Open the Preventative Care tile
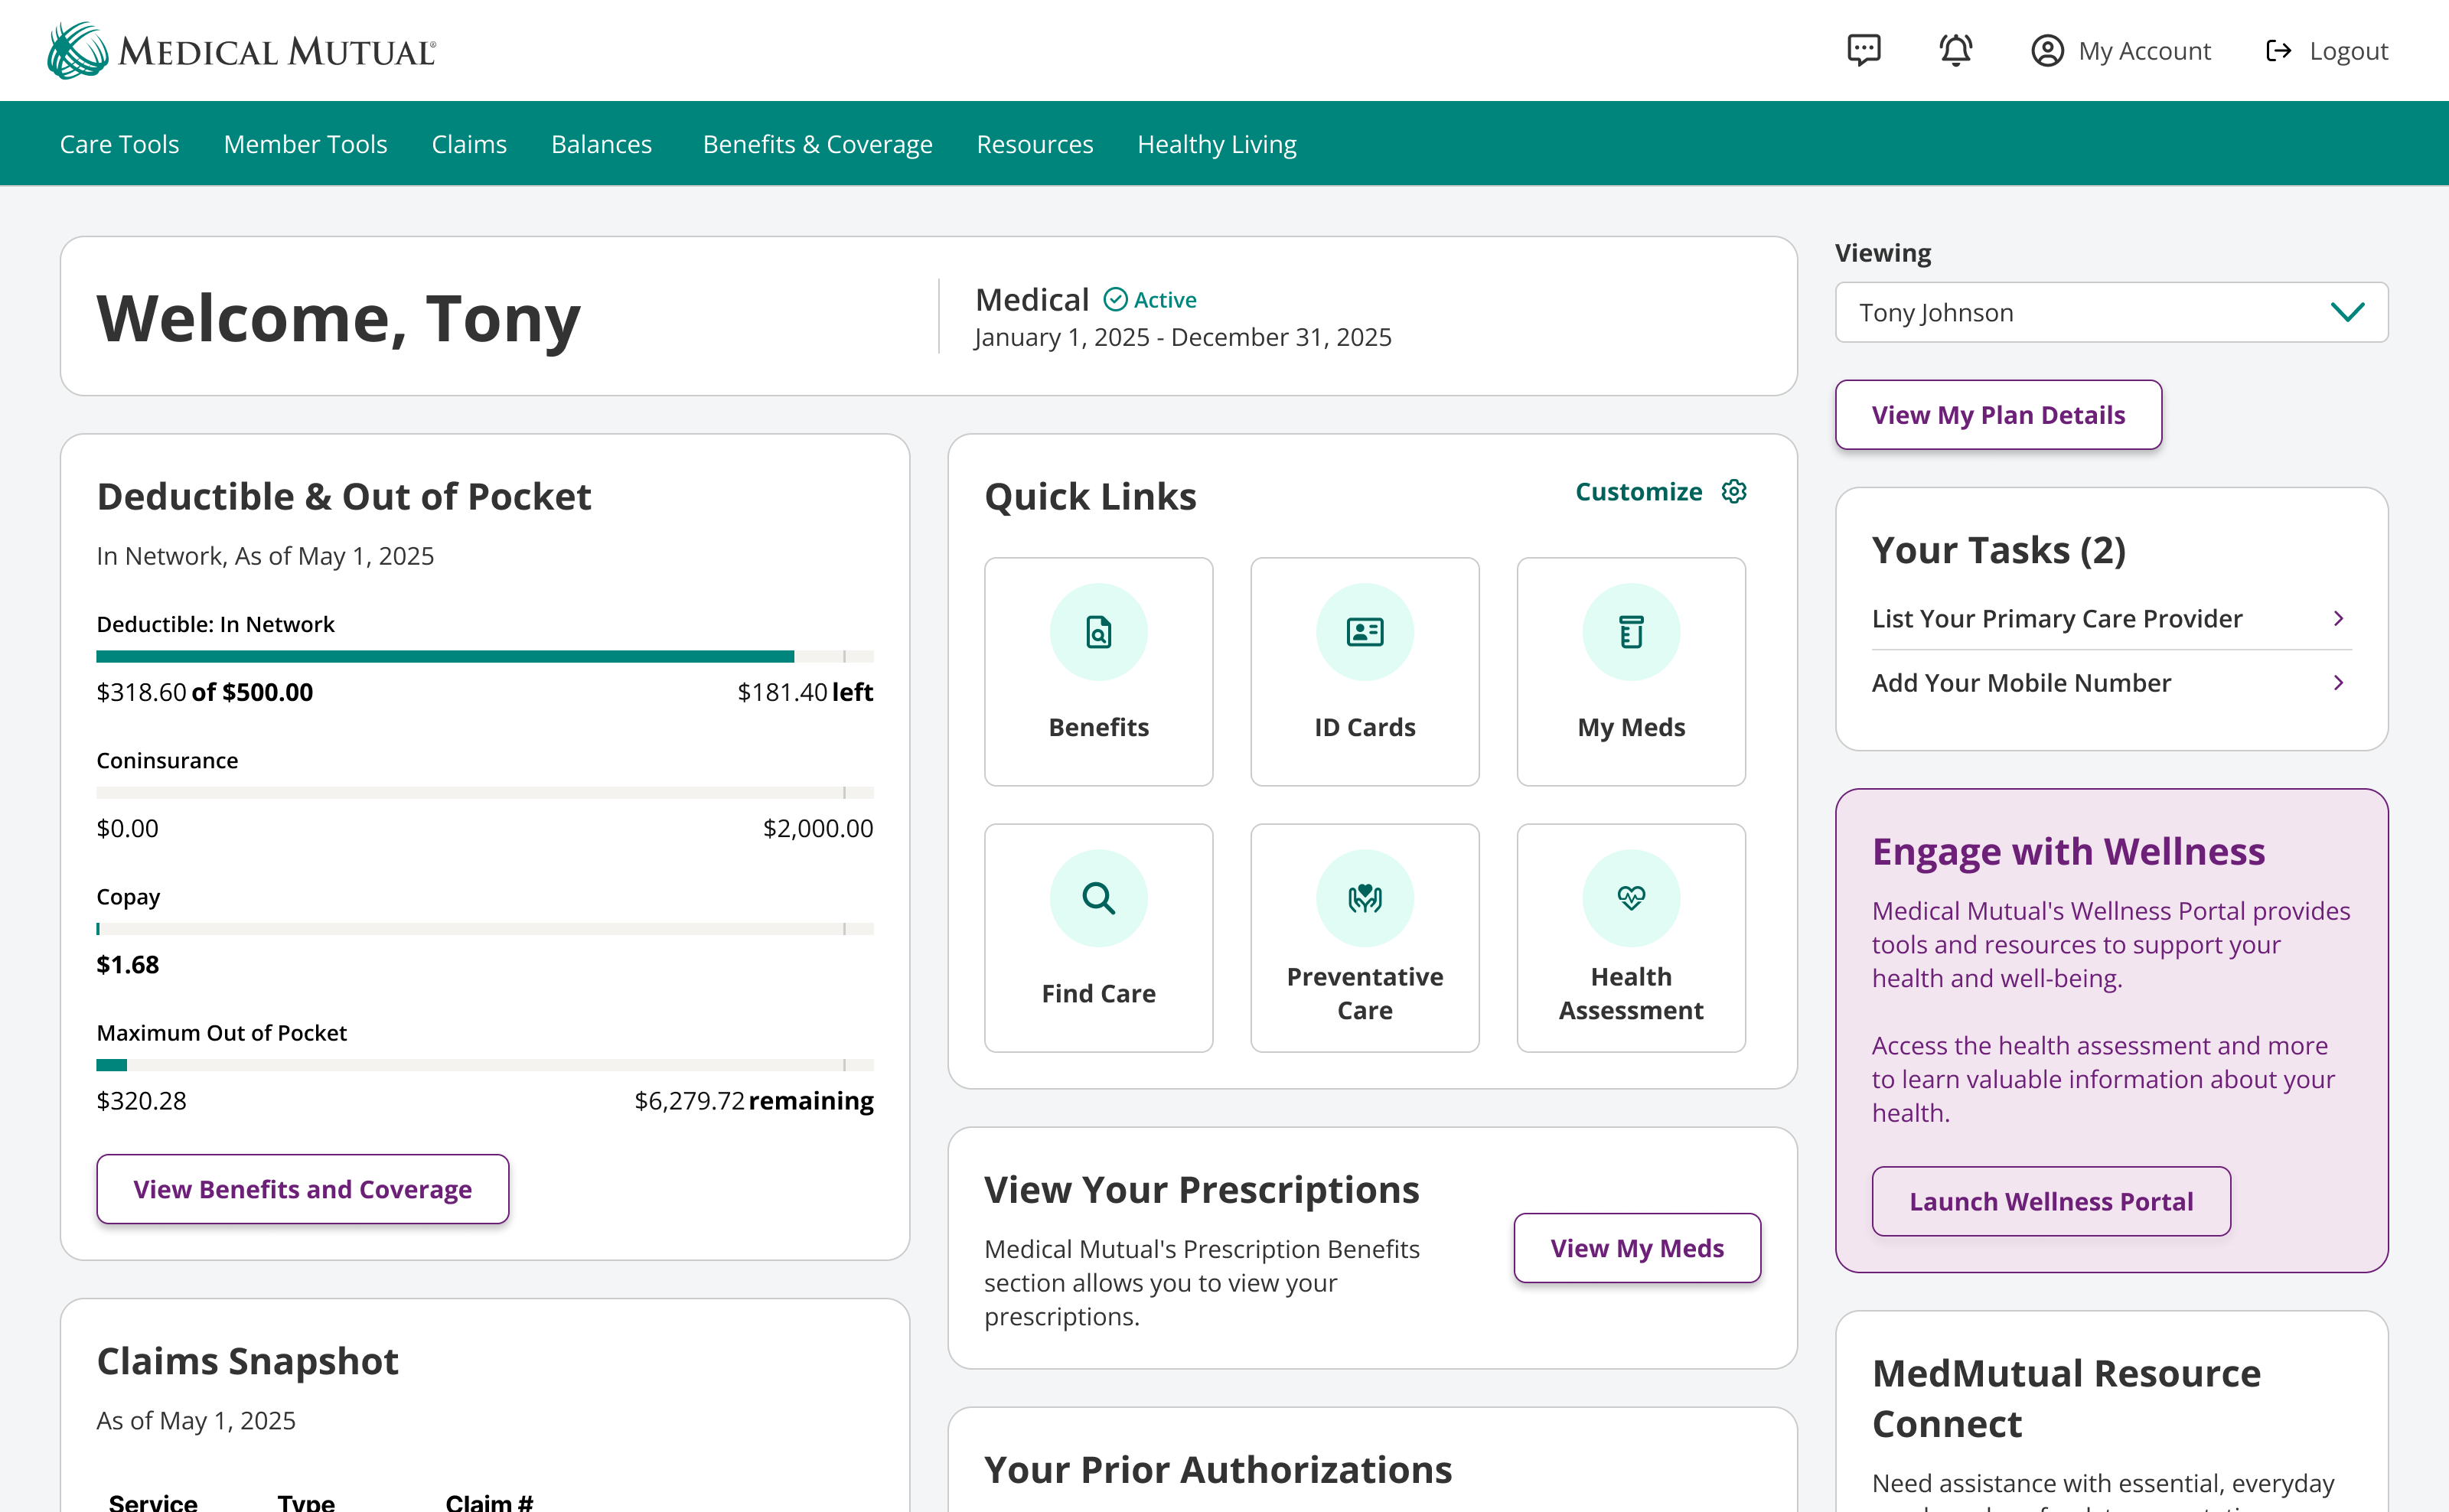This screenshot has width=2449, height=1512. tap(1364, 937)
